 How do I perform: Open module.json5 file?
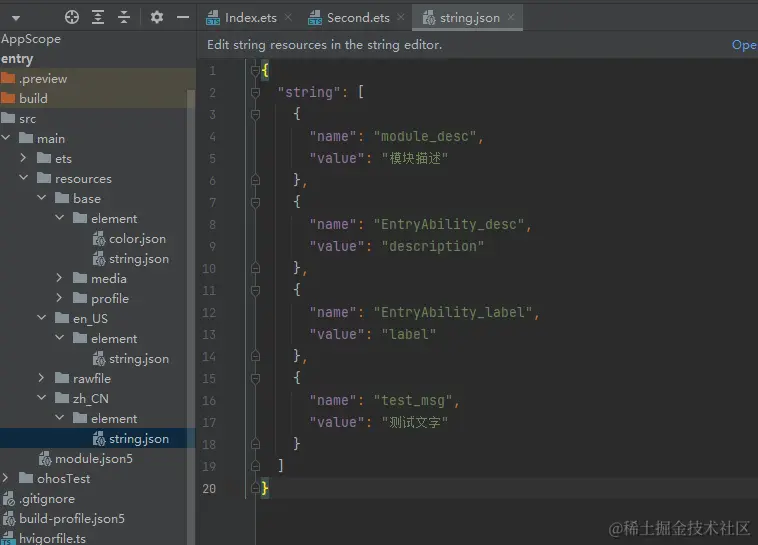(94, 458)
